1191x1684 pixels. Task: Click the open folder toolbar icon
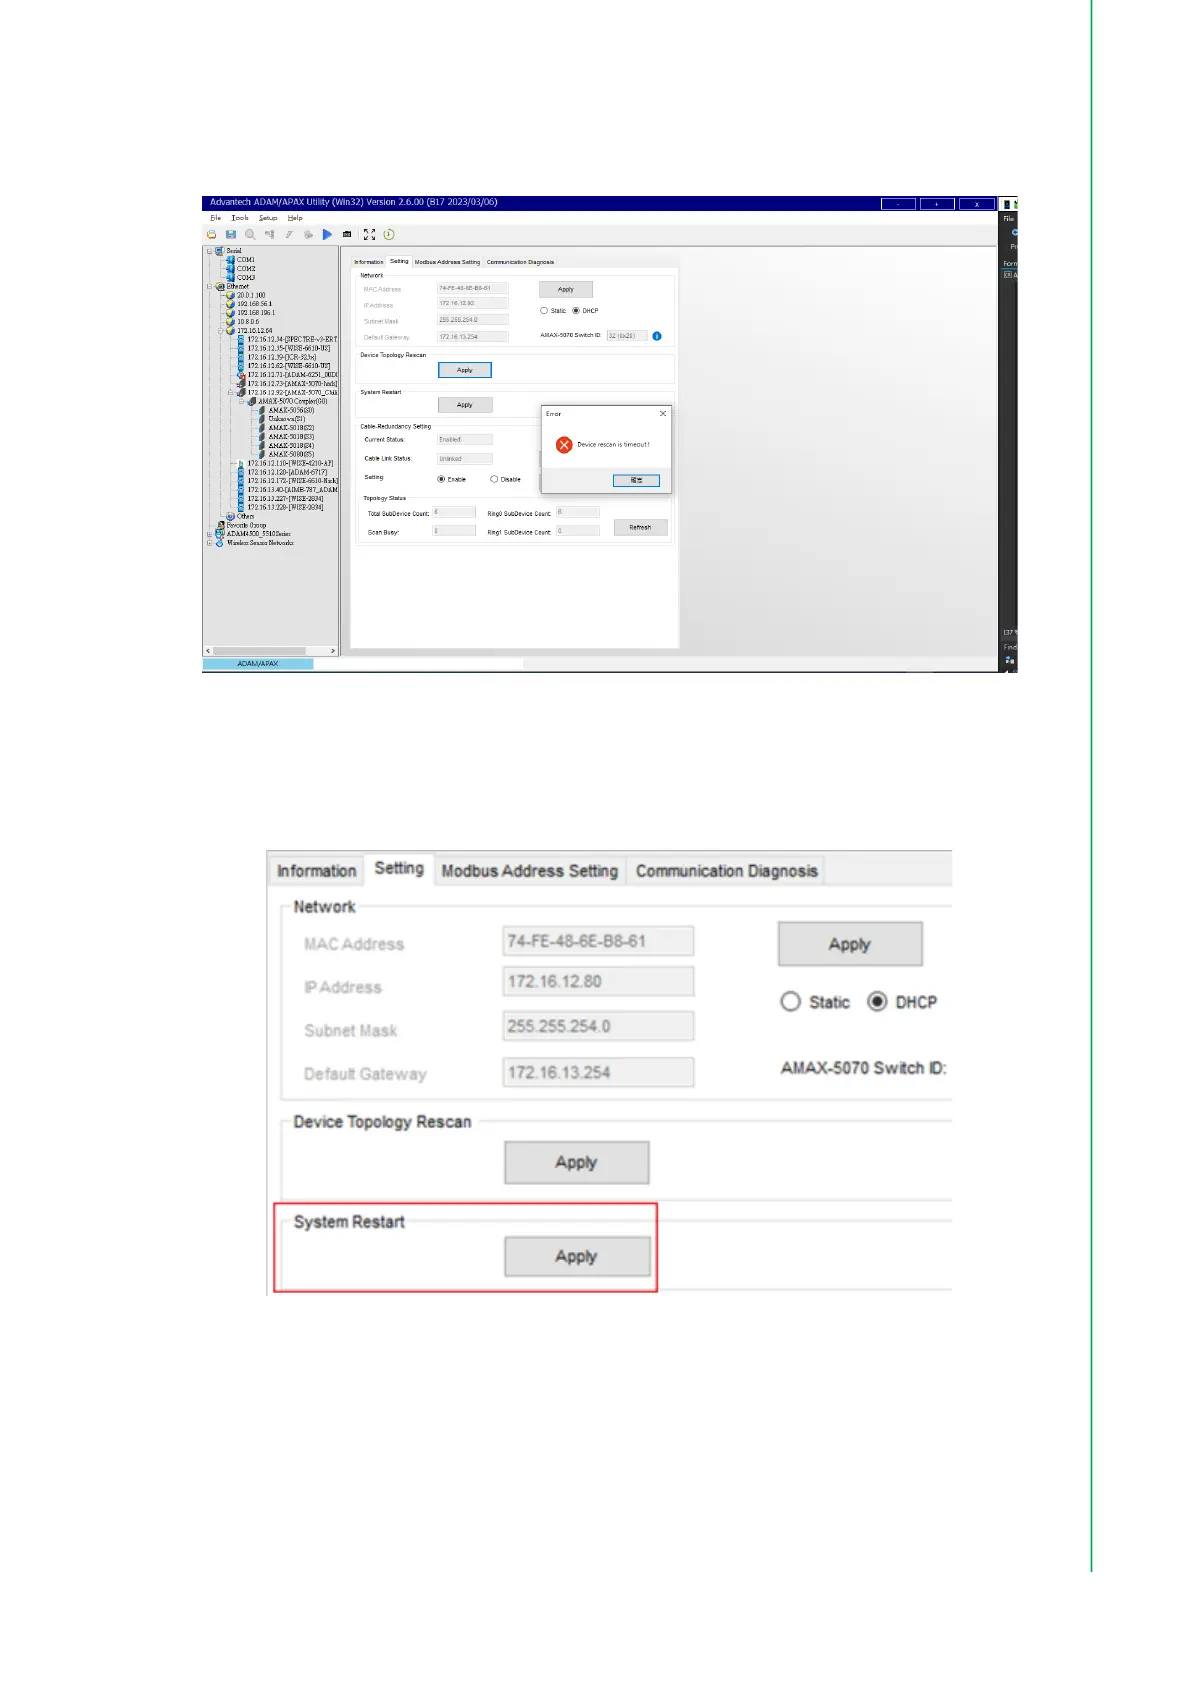tap(212, 235)
